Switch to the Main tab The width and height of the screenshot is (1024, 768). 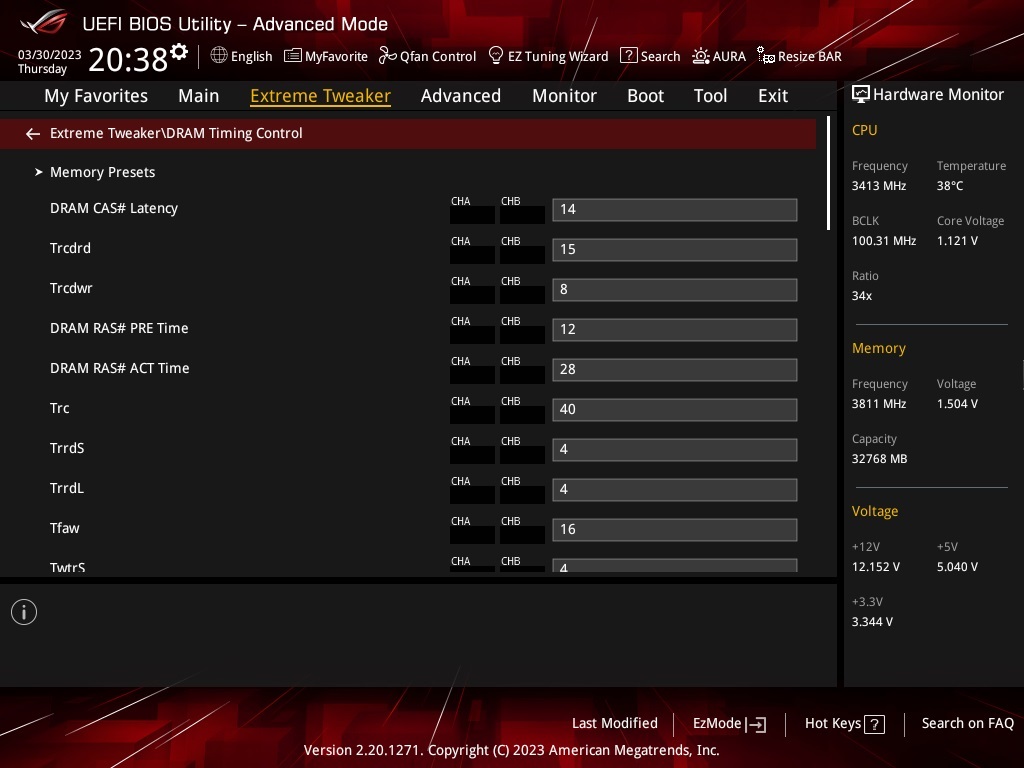click(x=199, y=96)
